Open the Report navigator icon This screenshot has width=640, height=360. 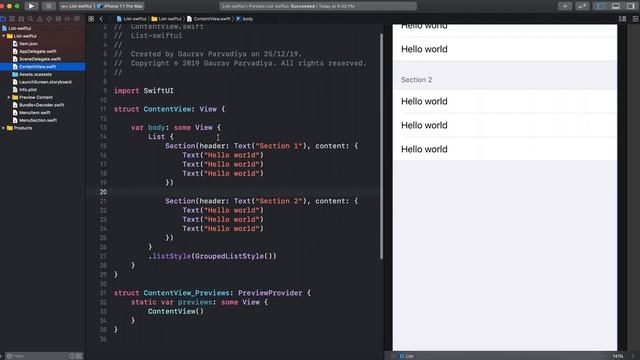click(77, 19)
